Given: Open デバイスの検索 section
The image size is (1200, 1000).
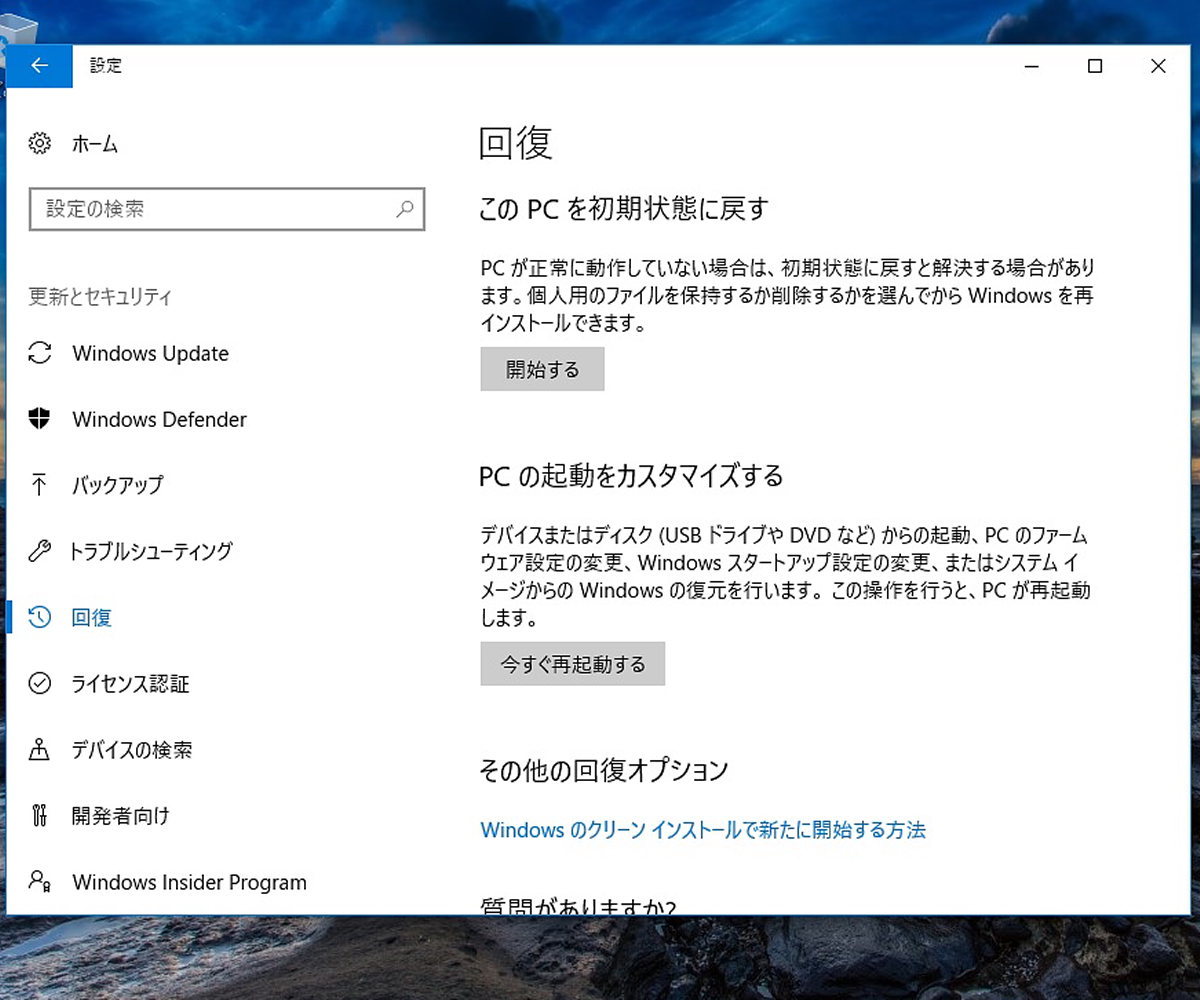Looking at the screenshot, I should [132, 749].
